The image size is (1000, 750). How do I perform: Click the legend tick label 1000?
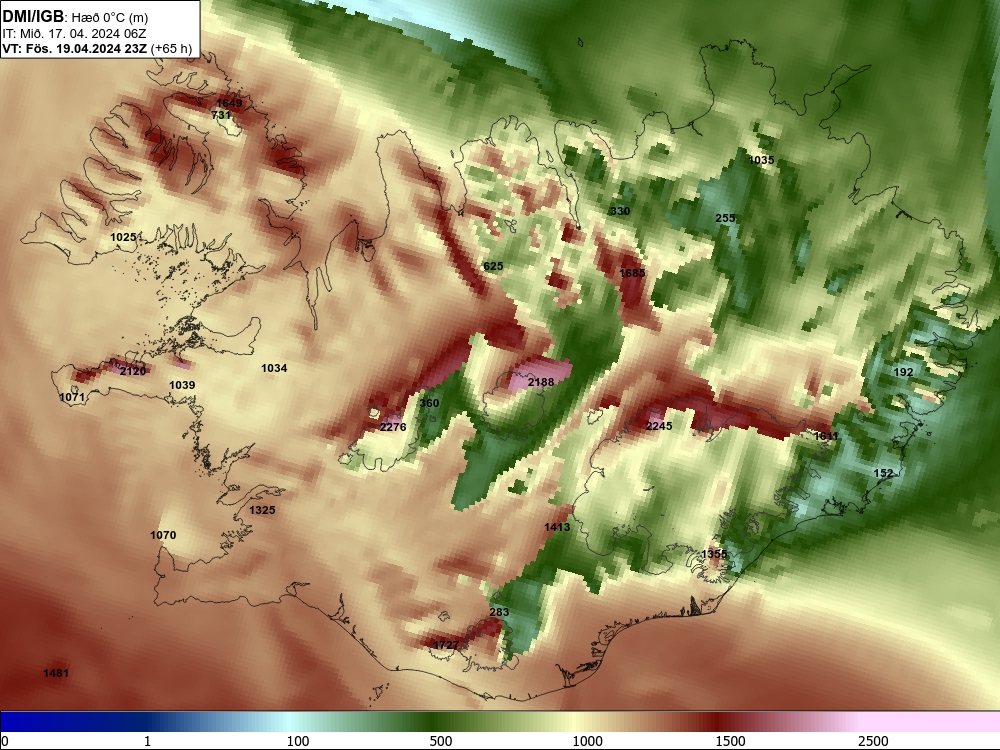tap(587, 741)
